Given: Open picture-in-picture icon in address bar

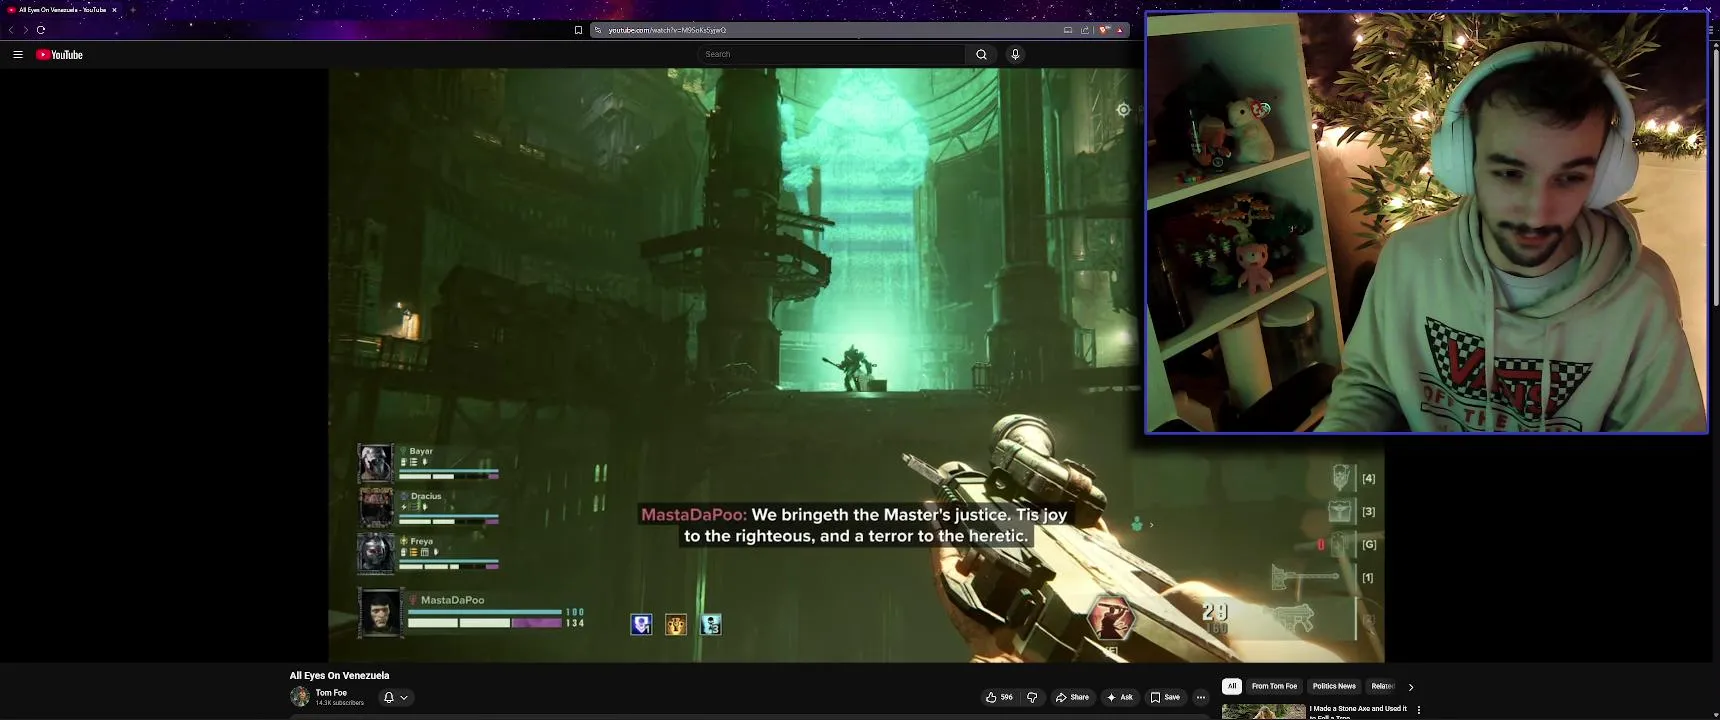Looking at the screenshot, I should tap(1068, 30).
